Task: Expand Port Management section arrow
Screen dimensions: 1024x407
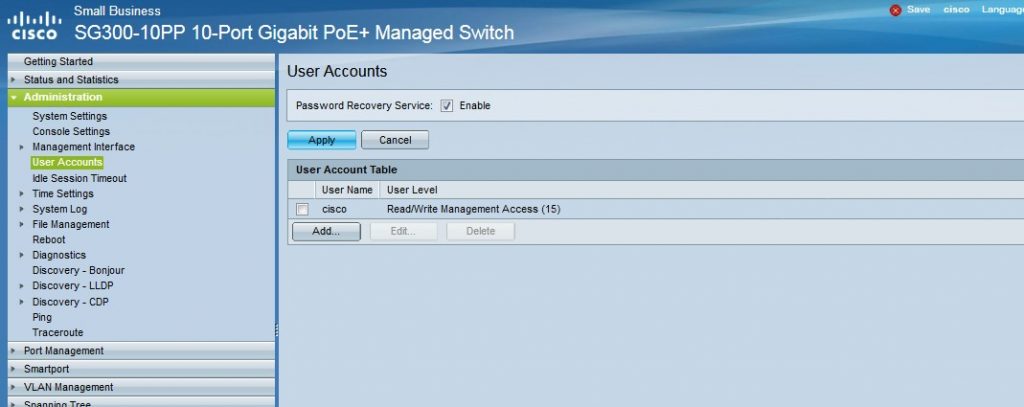Action: point(13,351)
